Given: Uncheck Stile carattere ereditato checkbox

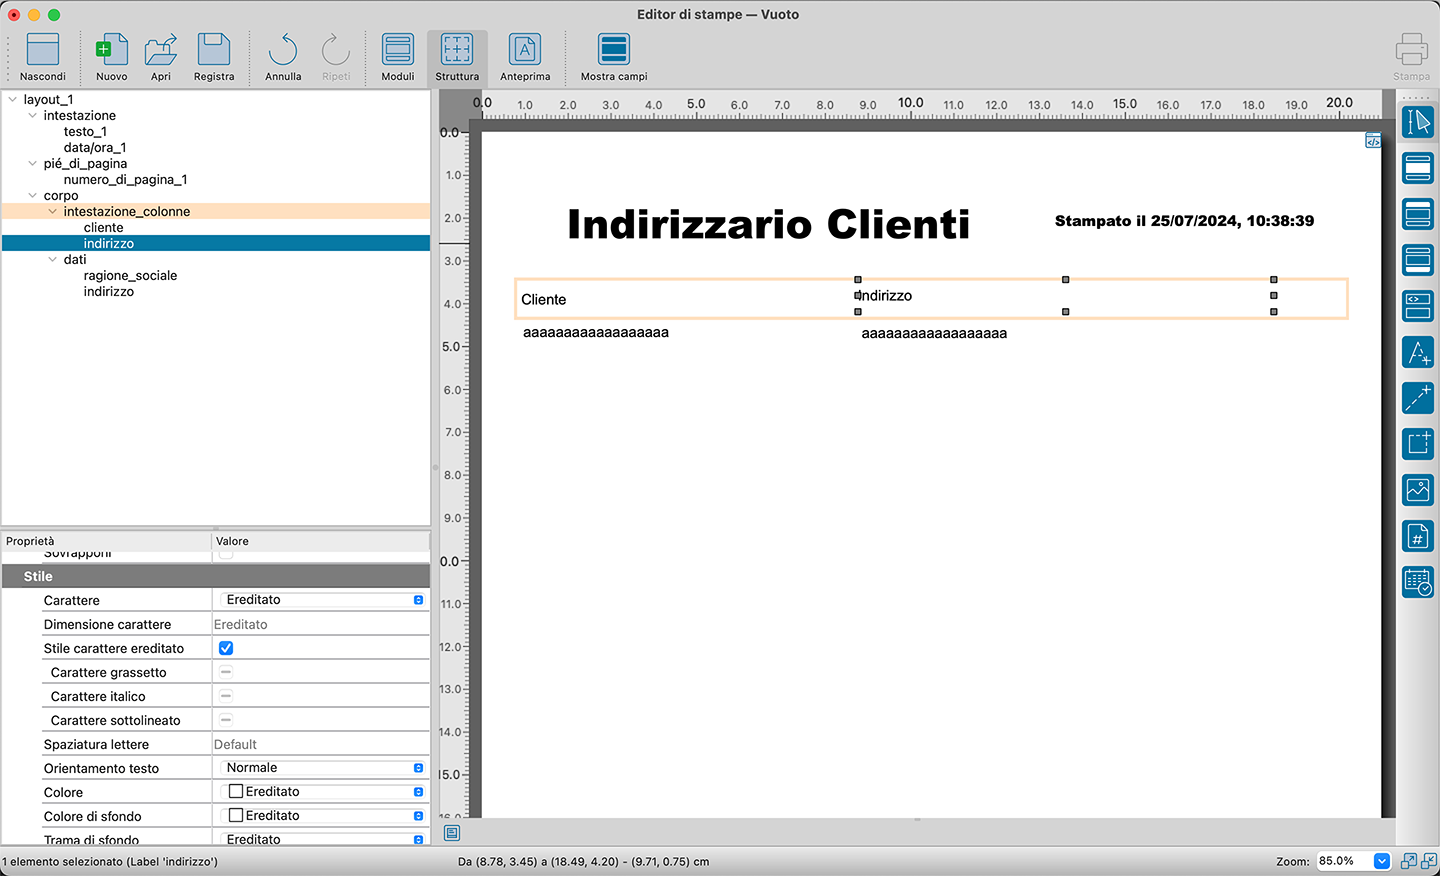Looking at the screenshot, I should tap(226, 648).
